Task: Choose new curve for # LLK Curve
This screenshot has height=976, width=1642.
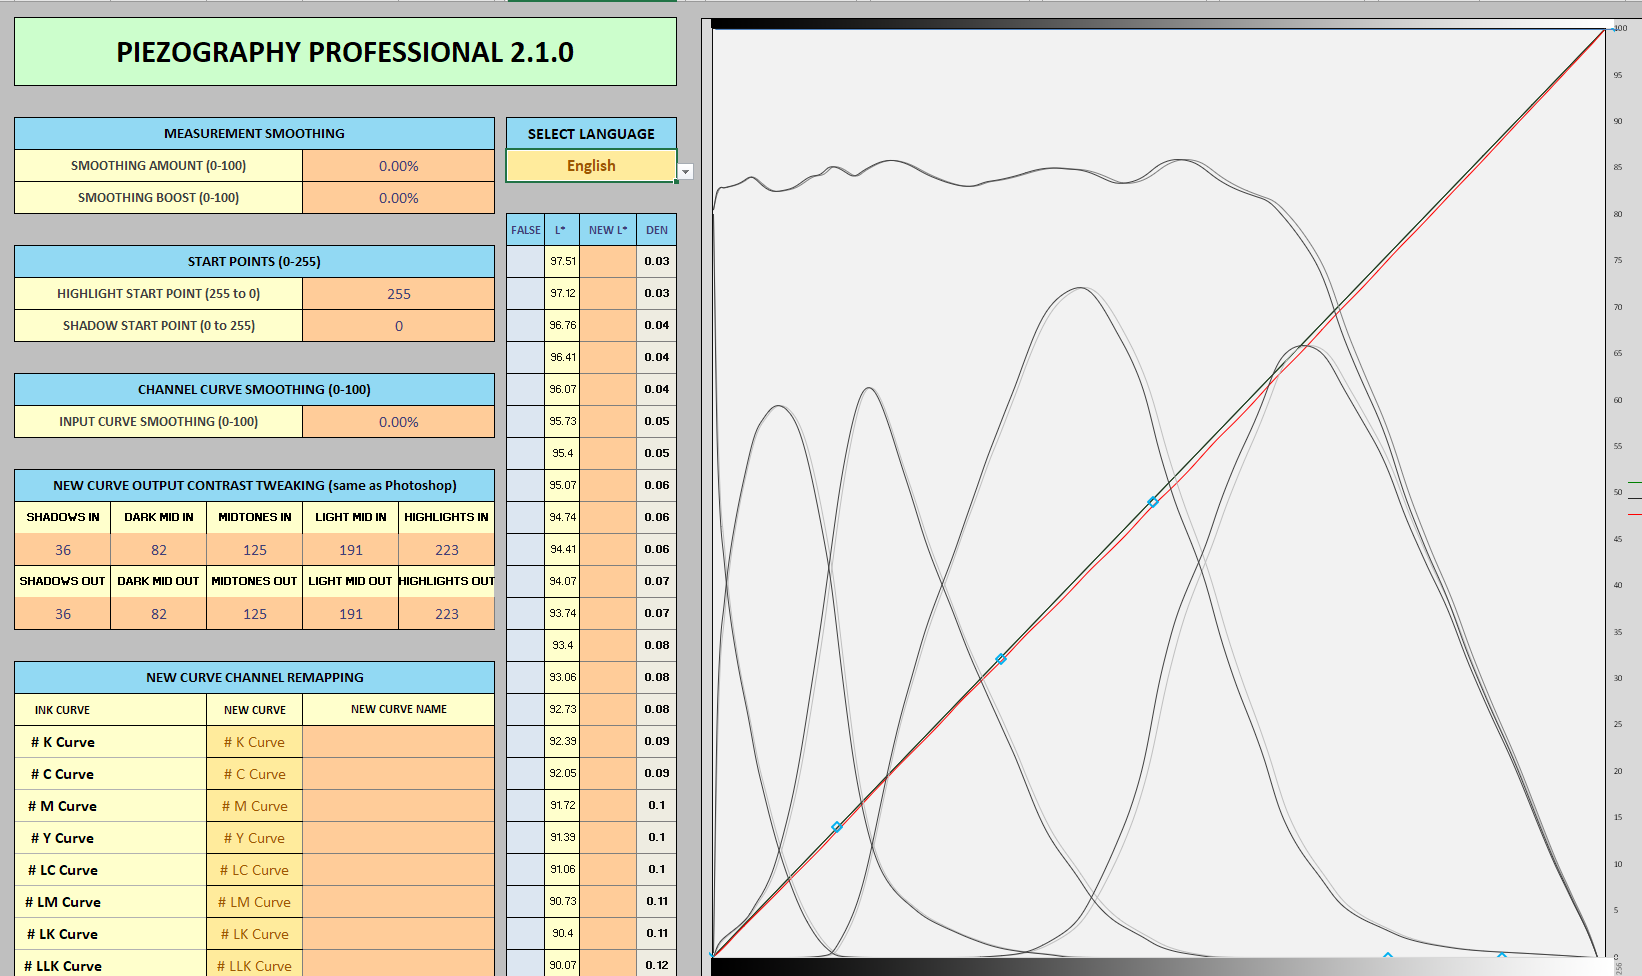Action: pos(255,965)
